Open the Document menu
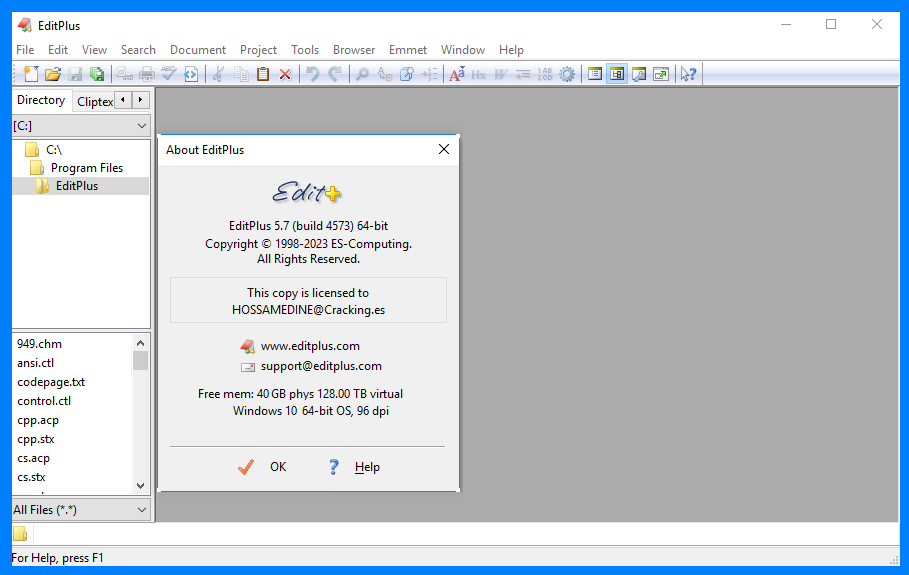909x575 pixels. pyautogui.click(x=198, y=50)
